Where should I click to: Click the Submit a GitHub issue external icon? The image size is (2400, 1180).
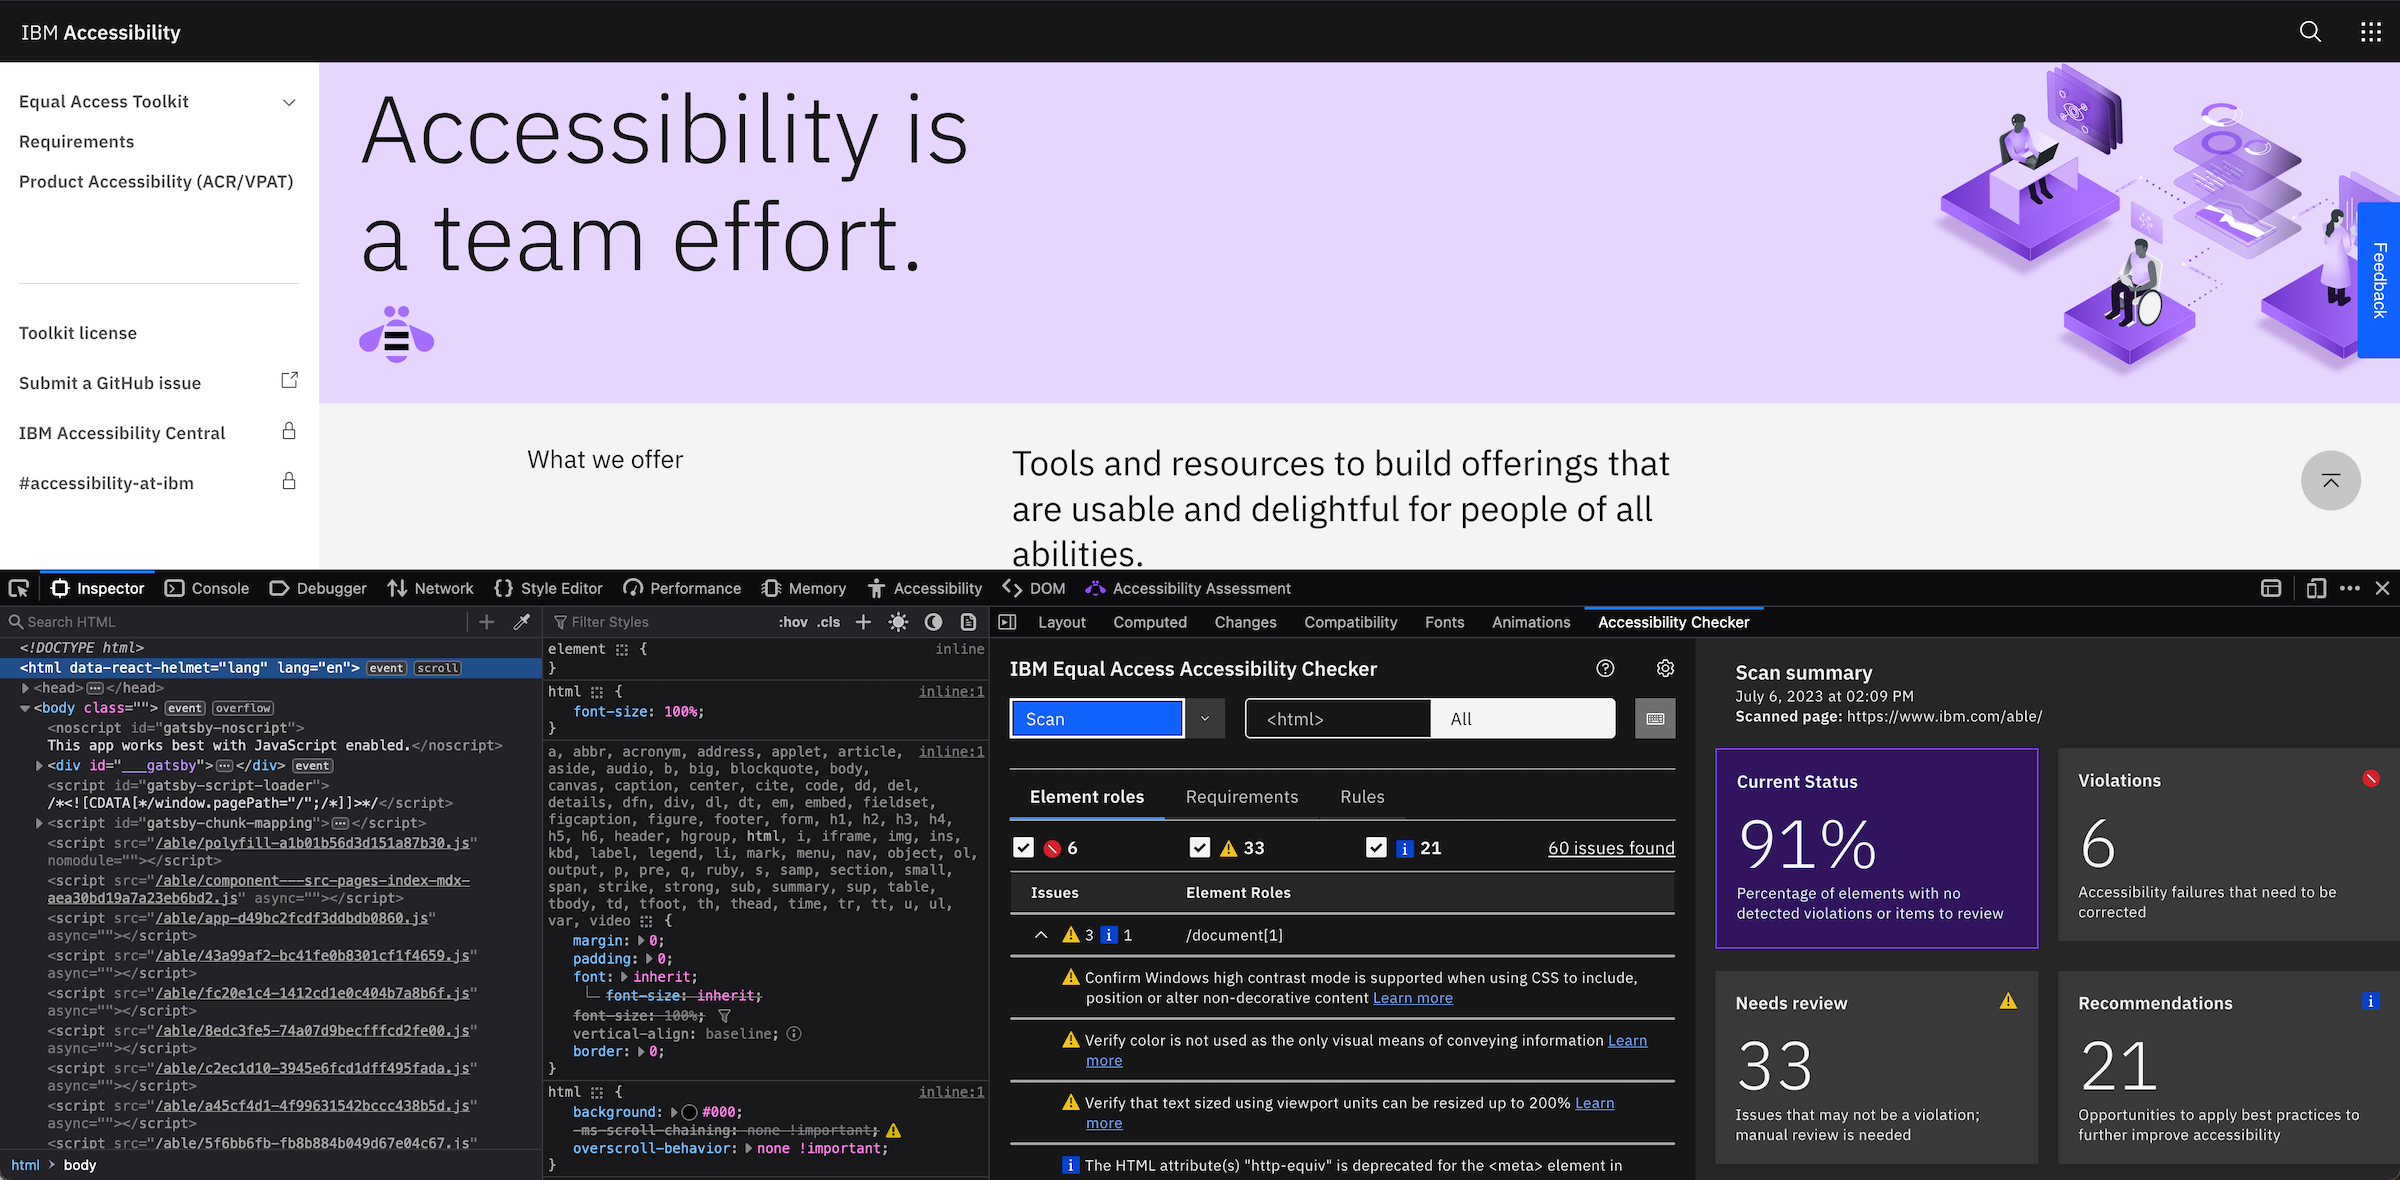tap(289, 380)
